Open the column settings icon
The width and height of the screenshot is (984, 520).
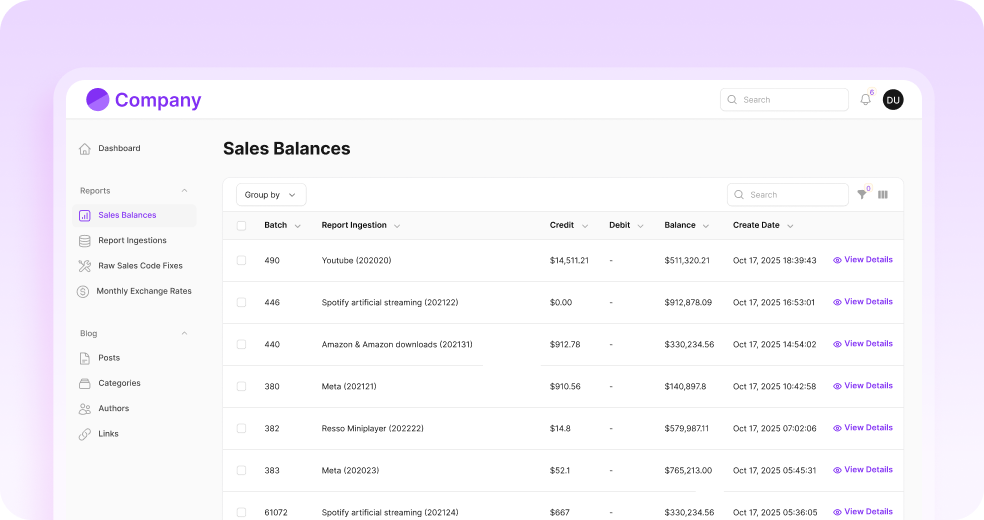tap(883, 194)
